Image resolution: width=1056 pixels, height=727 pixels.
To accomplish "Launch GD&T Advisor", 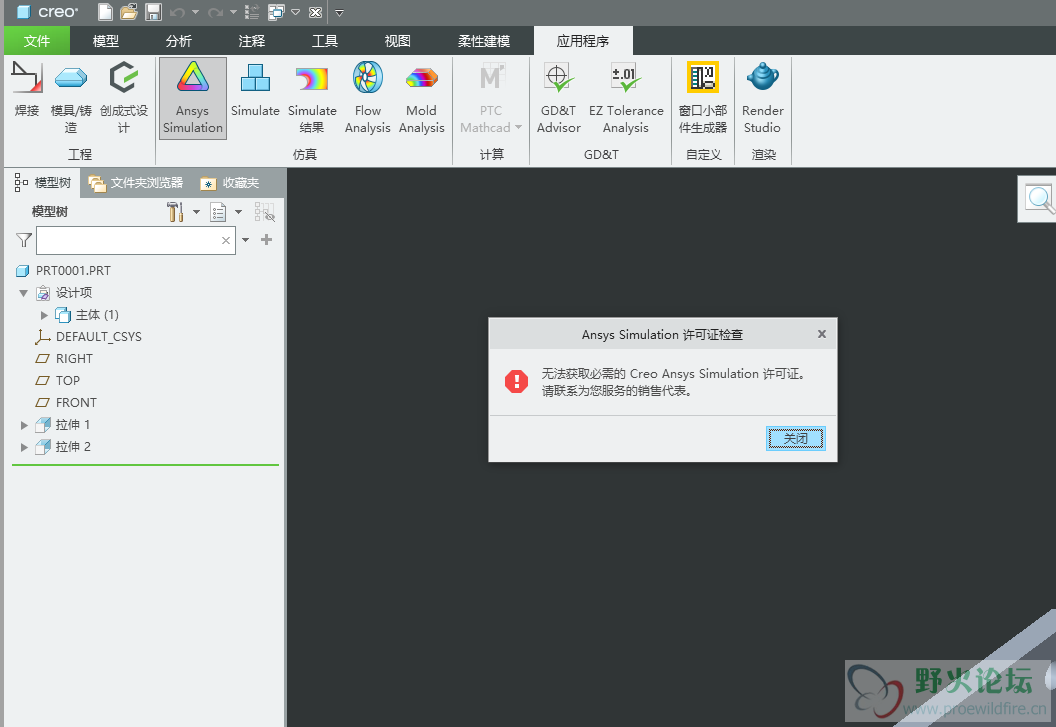I will click(558, 98).
